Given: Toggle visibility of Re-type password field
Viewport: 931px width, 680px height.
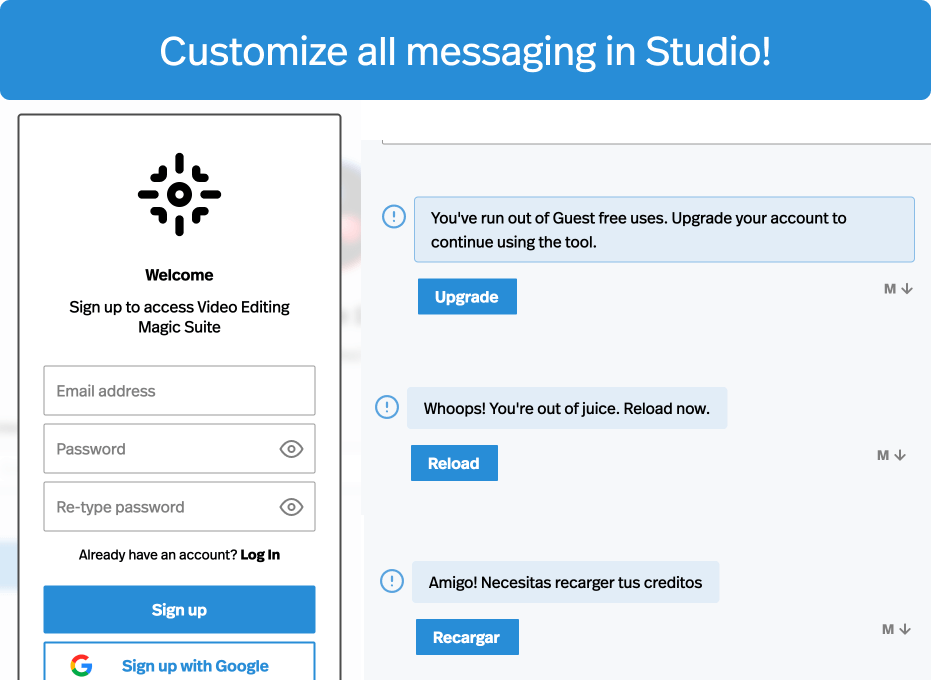Looking at the screenshot, I should (291, 507).
